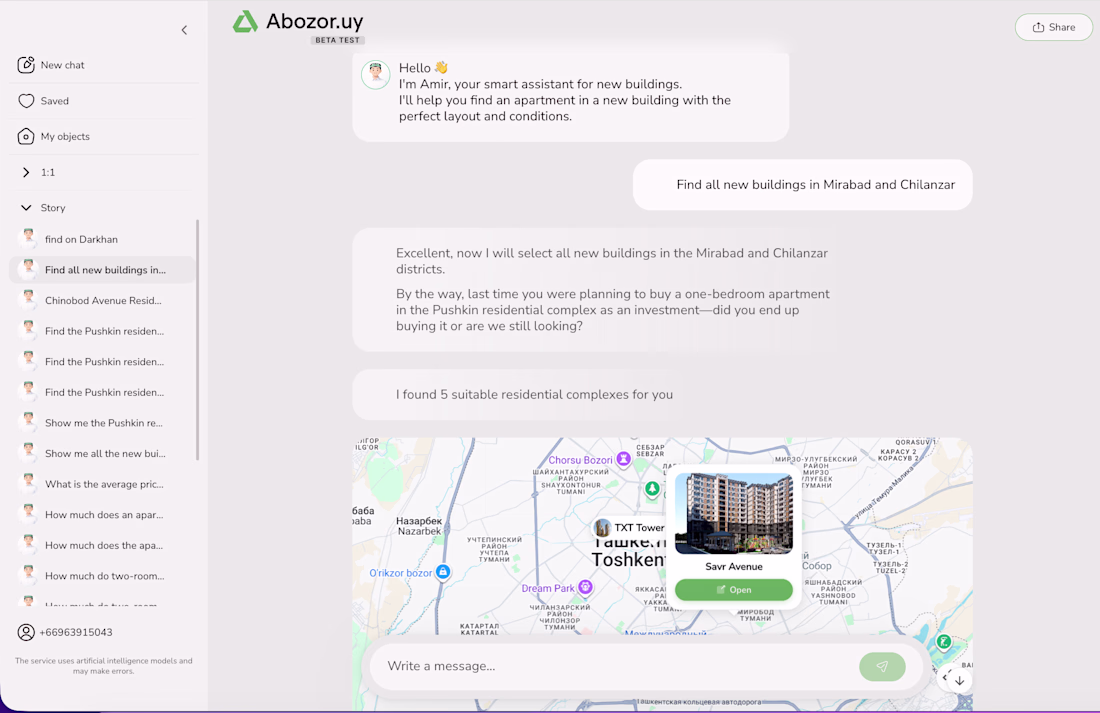Click Amir assistant avatar in greeting

pos(375,74)
